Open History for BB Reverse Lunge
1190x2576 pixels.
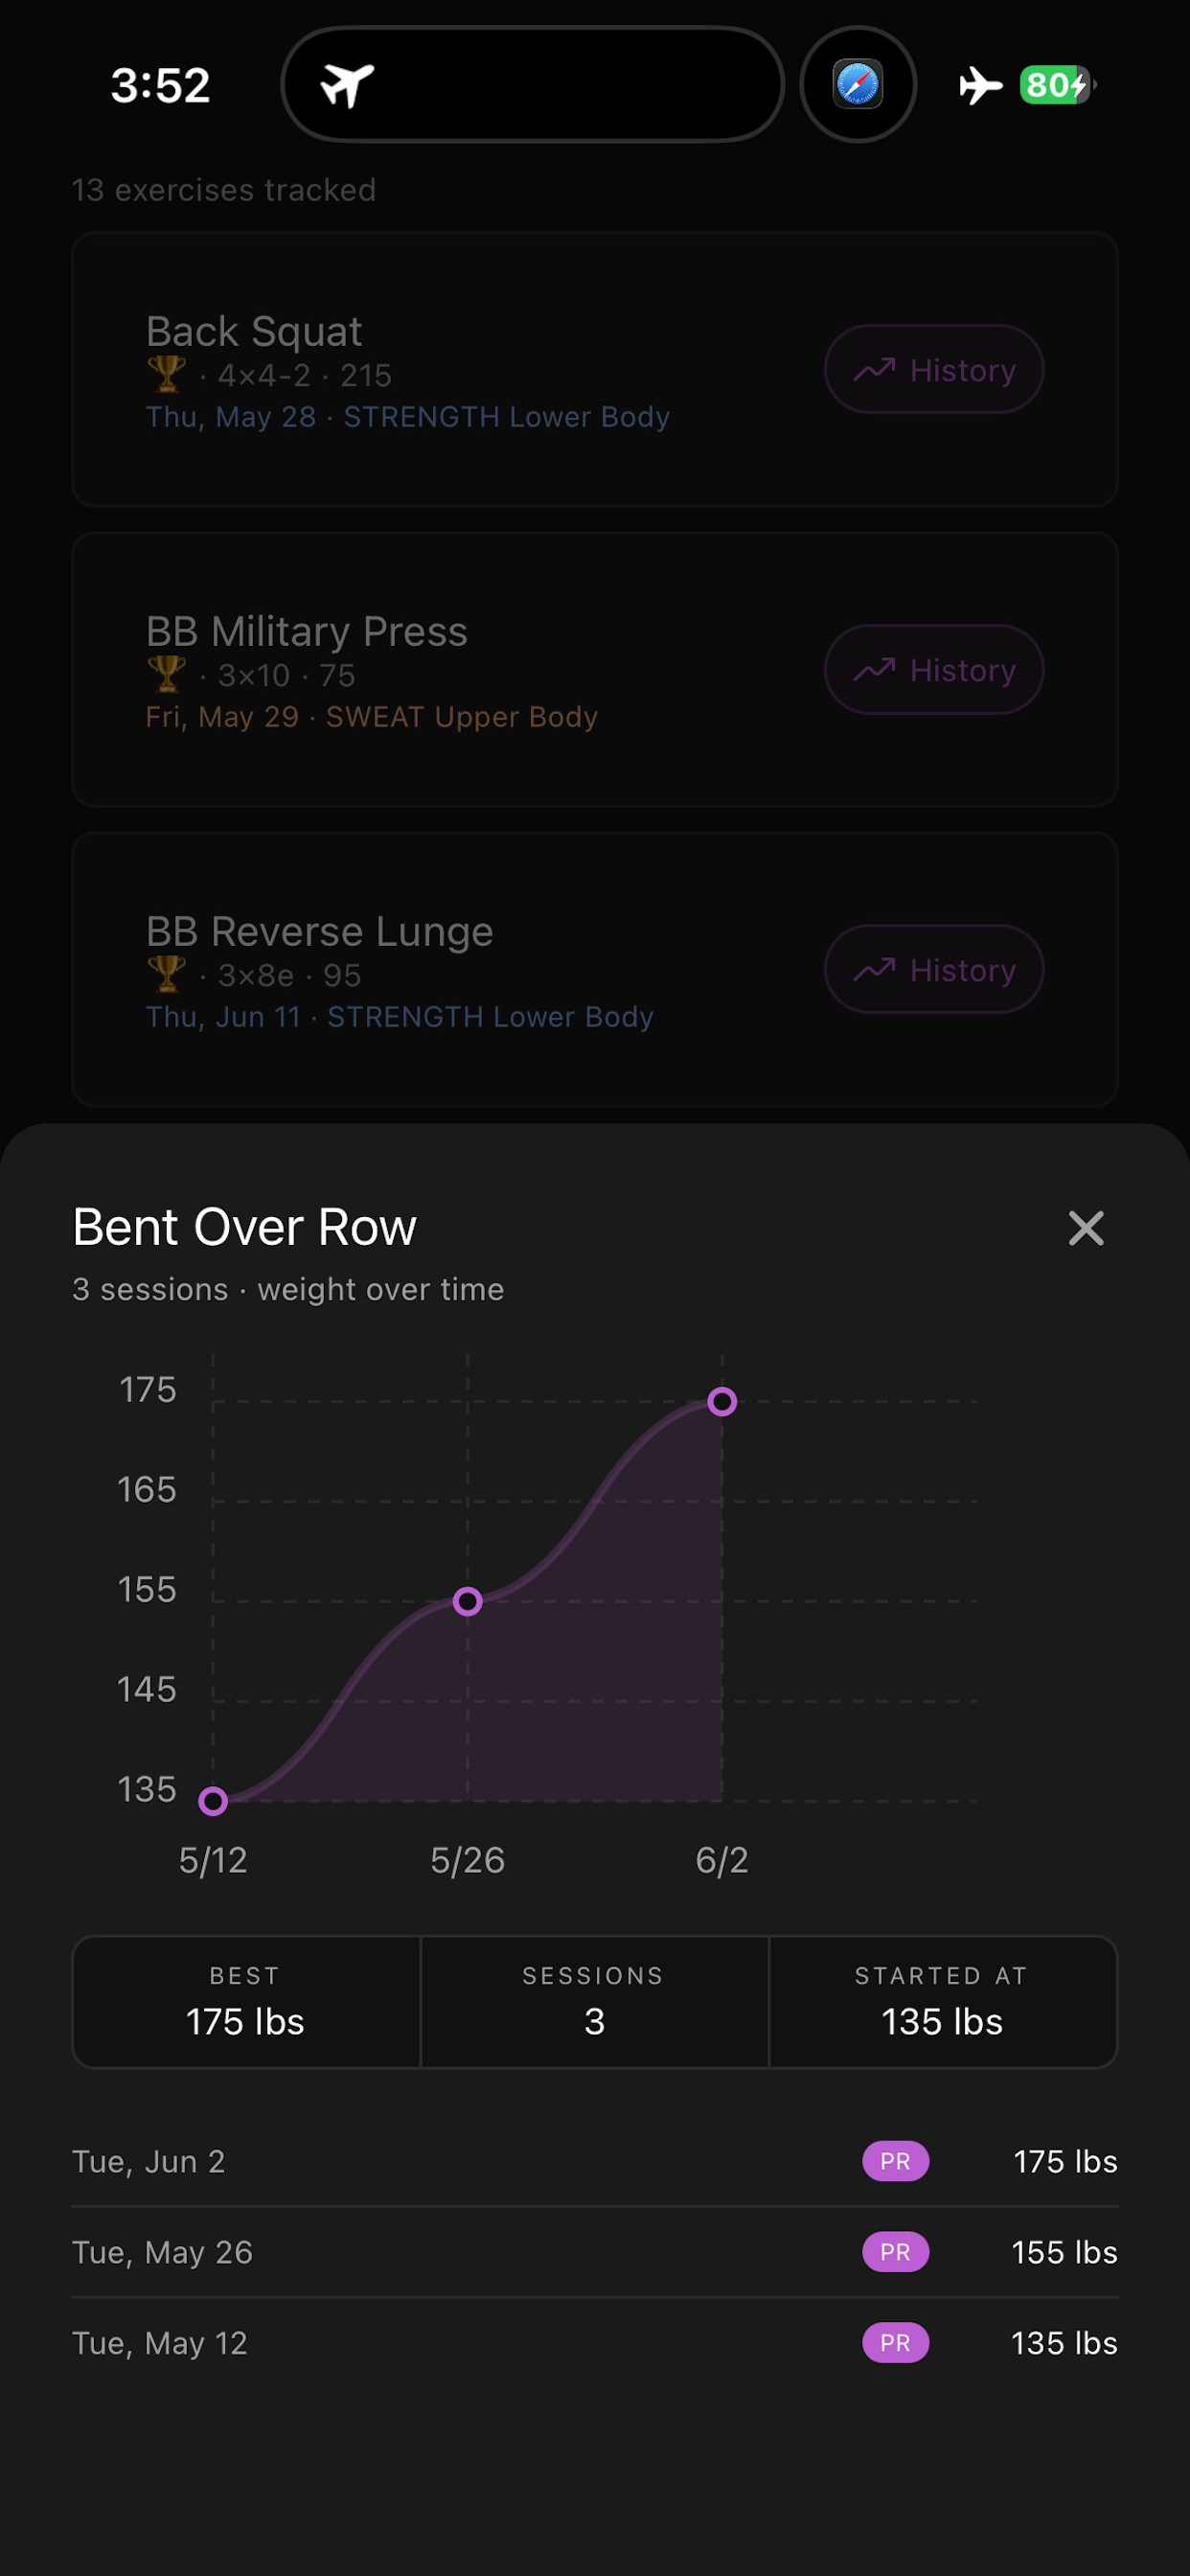934,969
